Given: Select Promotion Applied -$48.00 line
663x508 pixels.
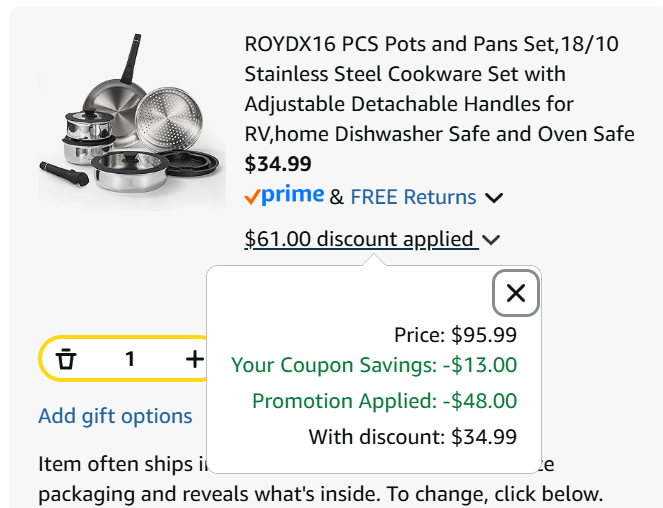Looking at the screenshot, I should click(384, 401).
